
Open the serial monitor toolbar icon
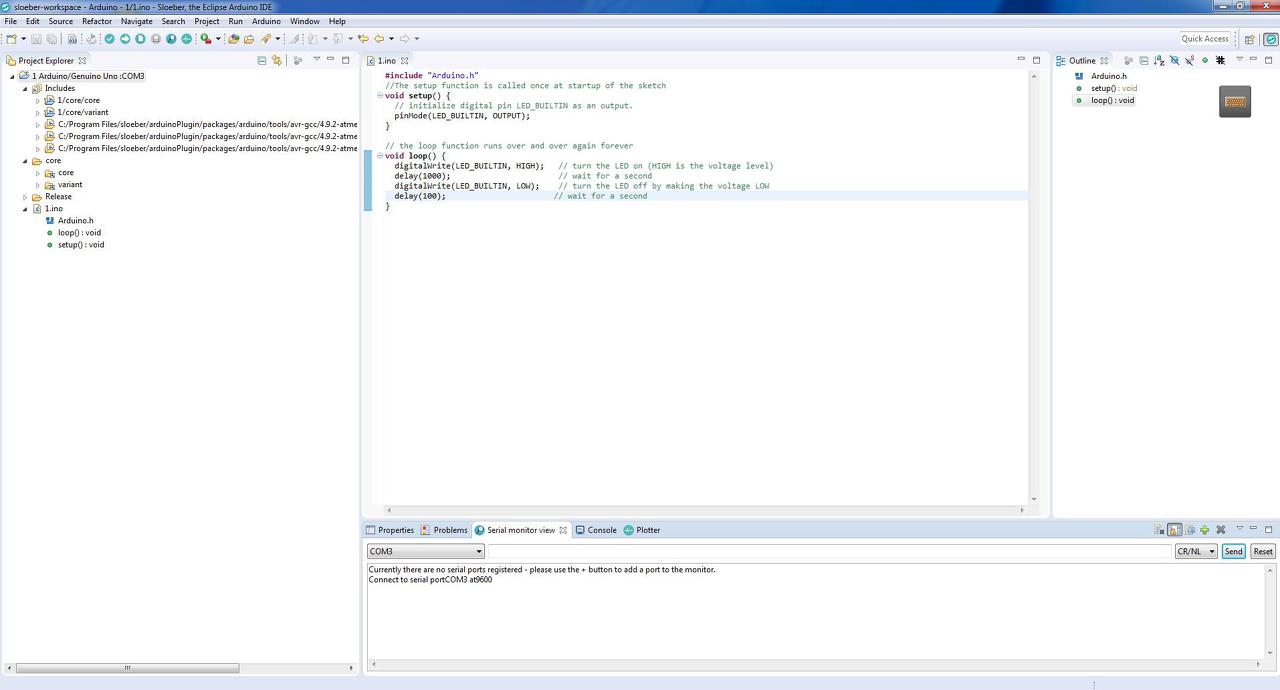[x=171, y=39]
